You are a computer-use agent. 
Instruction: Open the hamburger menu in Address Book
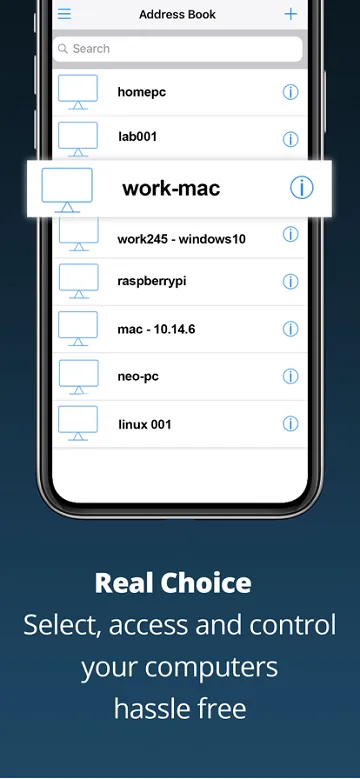(x=65, y=14)
